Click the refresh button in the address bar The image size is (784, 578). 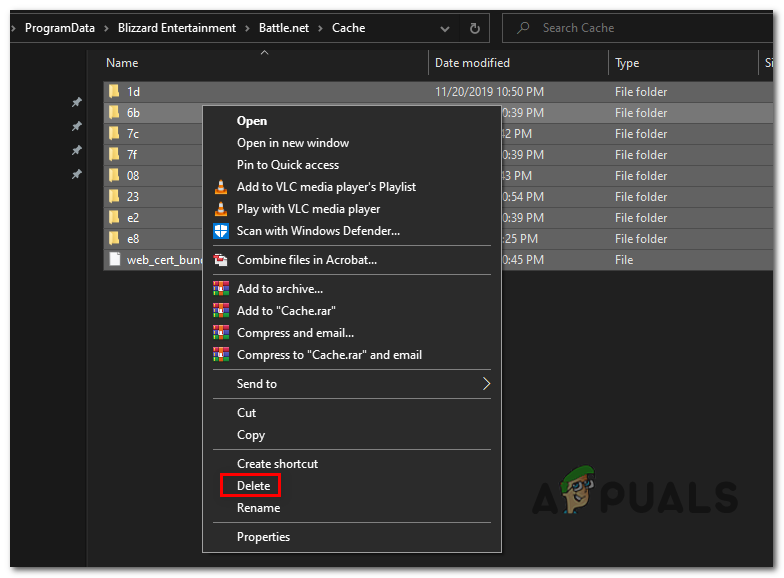[x=475, y=28]
